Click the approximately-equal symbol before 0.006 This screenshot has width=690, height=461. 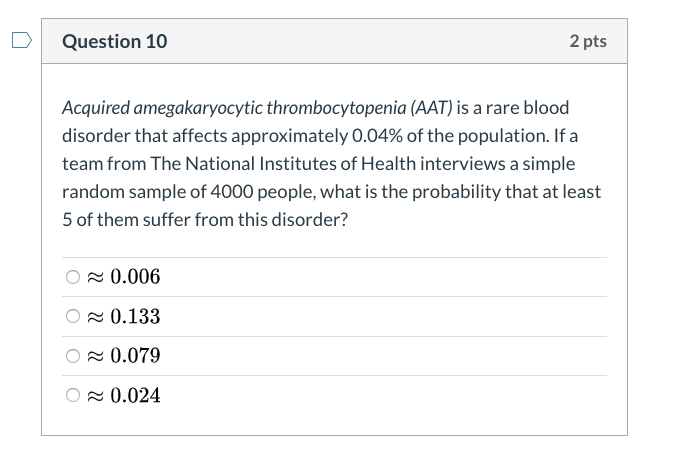pyautogui.click(x=95, y=277)
